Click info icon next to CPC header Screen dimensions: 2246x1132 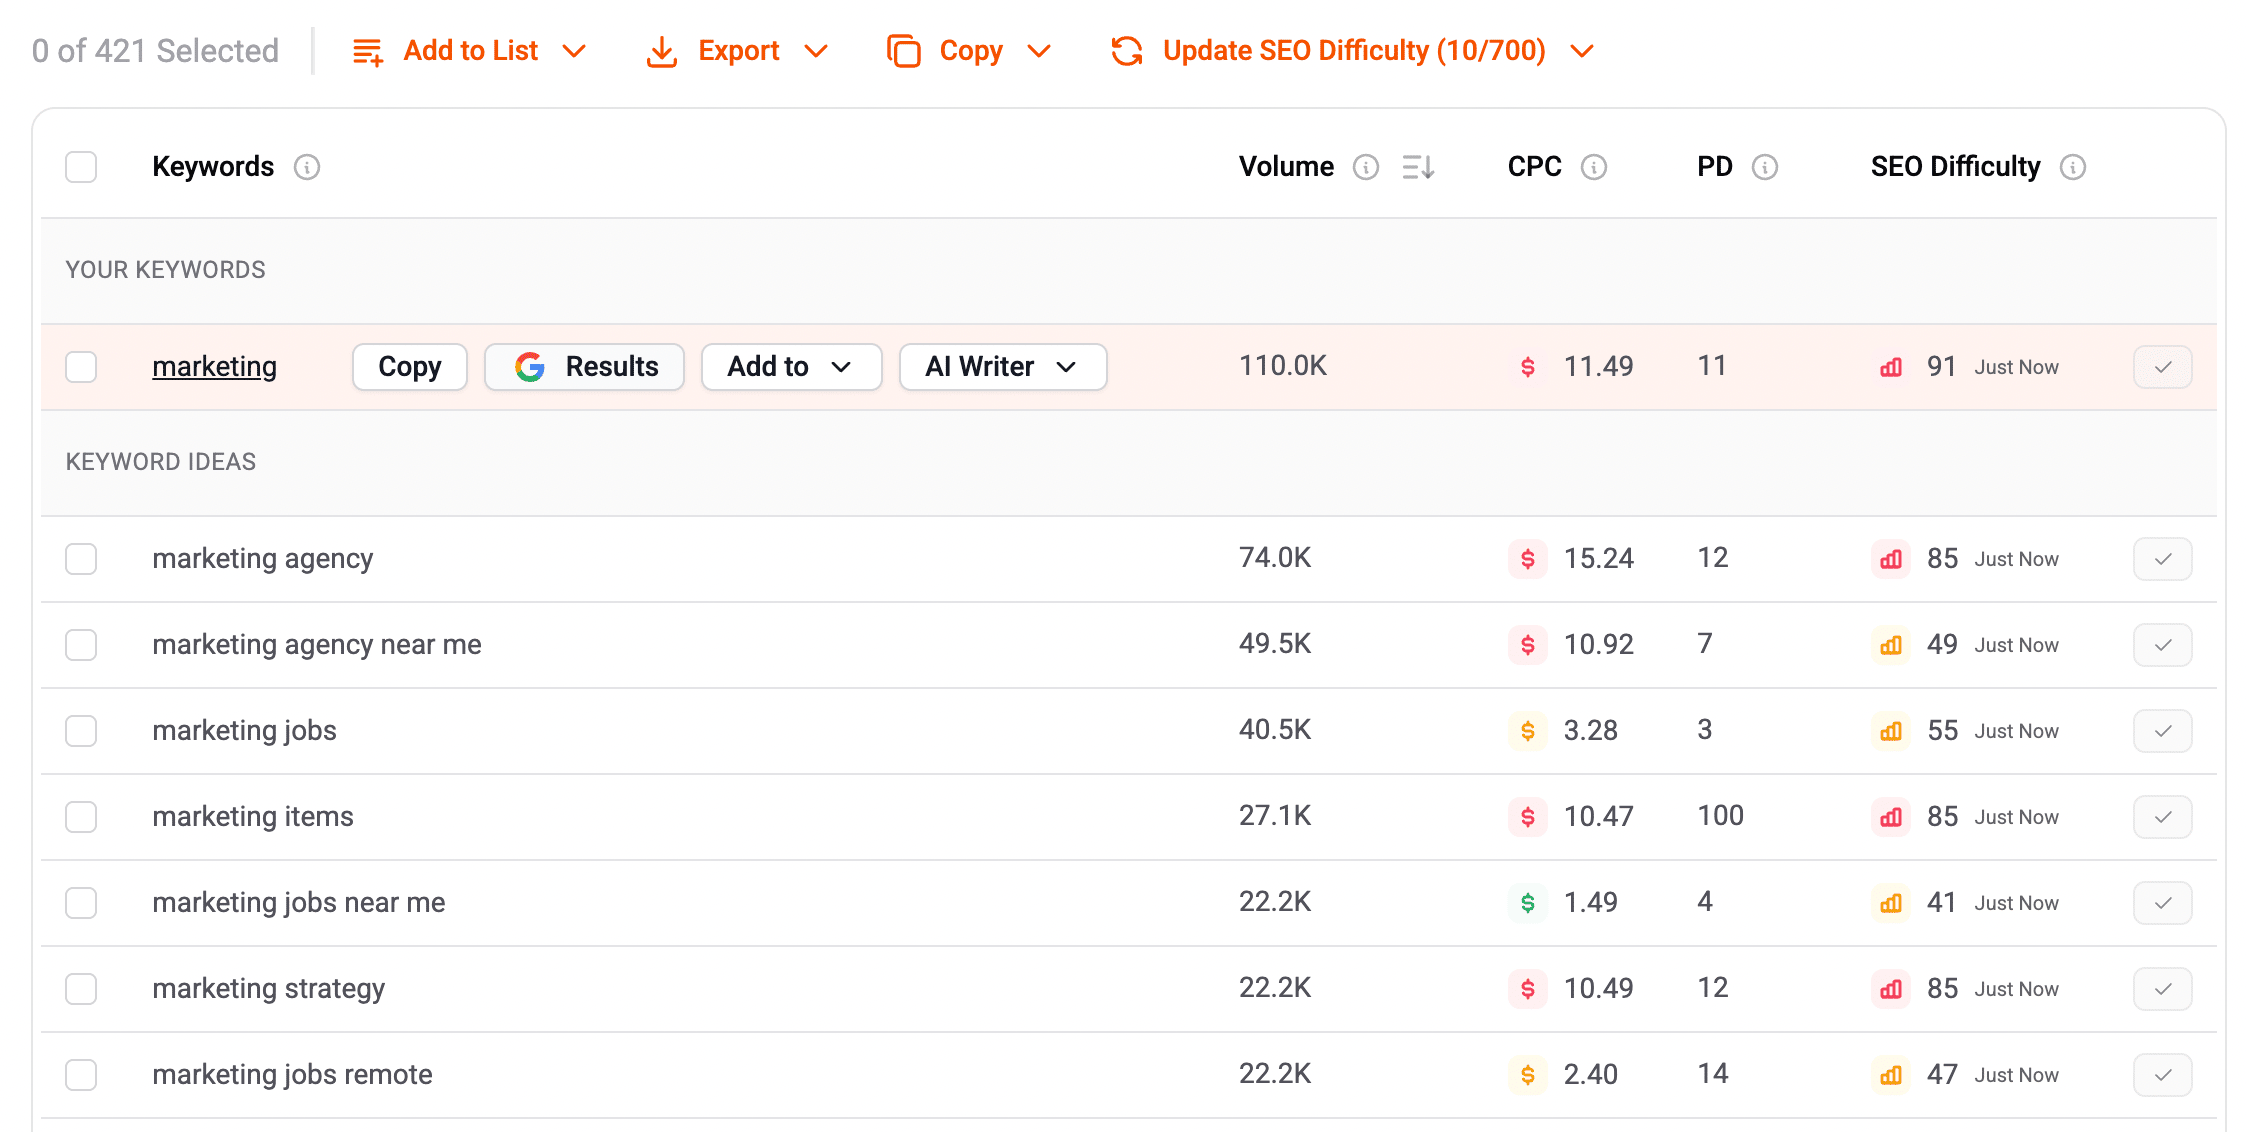1594,167
